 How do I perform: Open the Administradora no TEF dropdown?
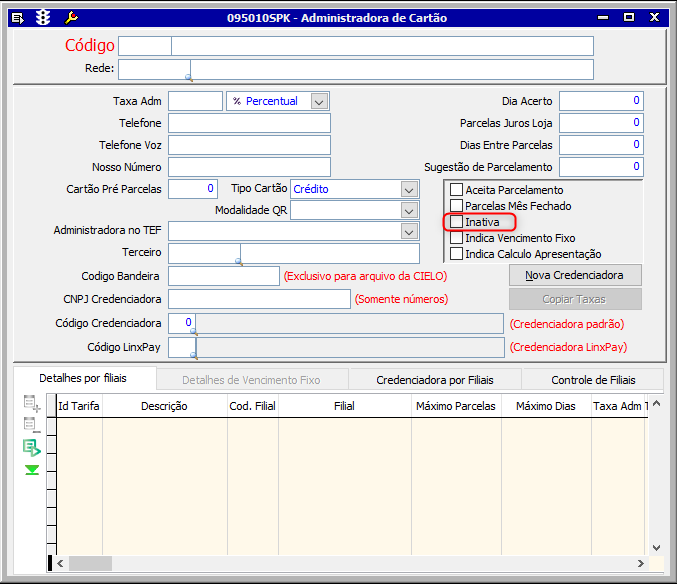coord(408,231)
